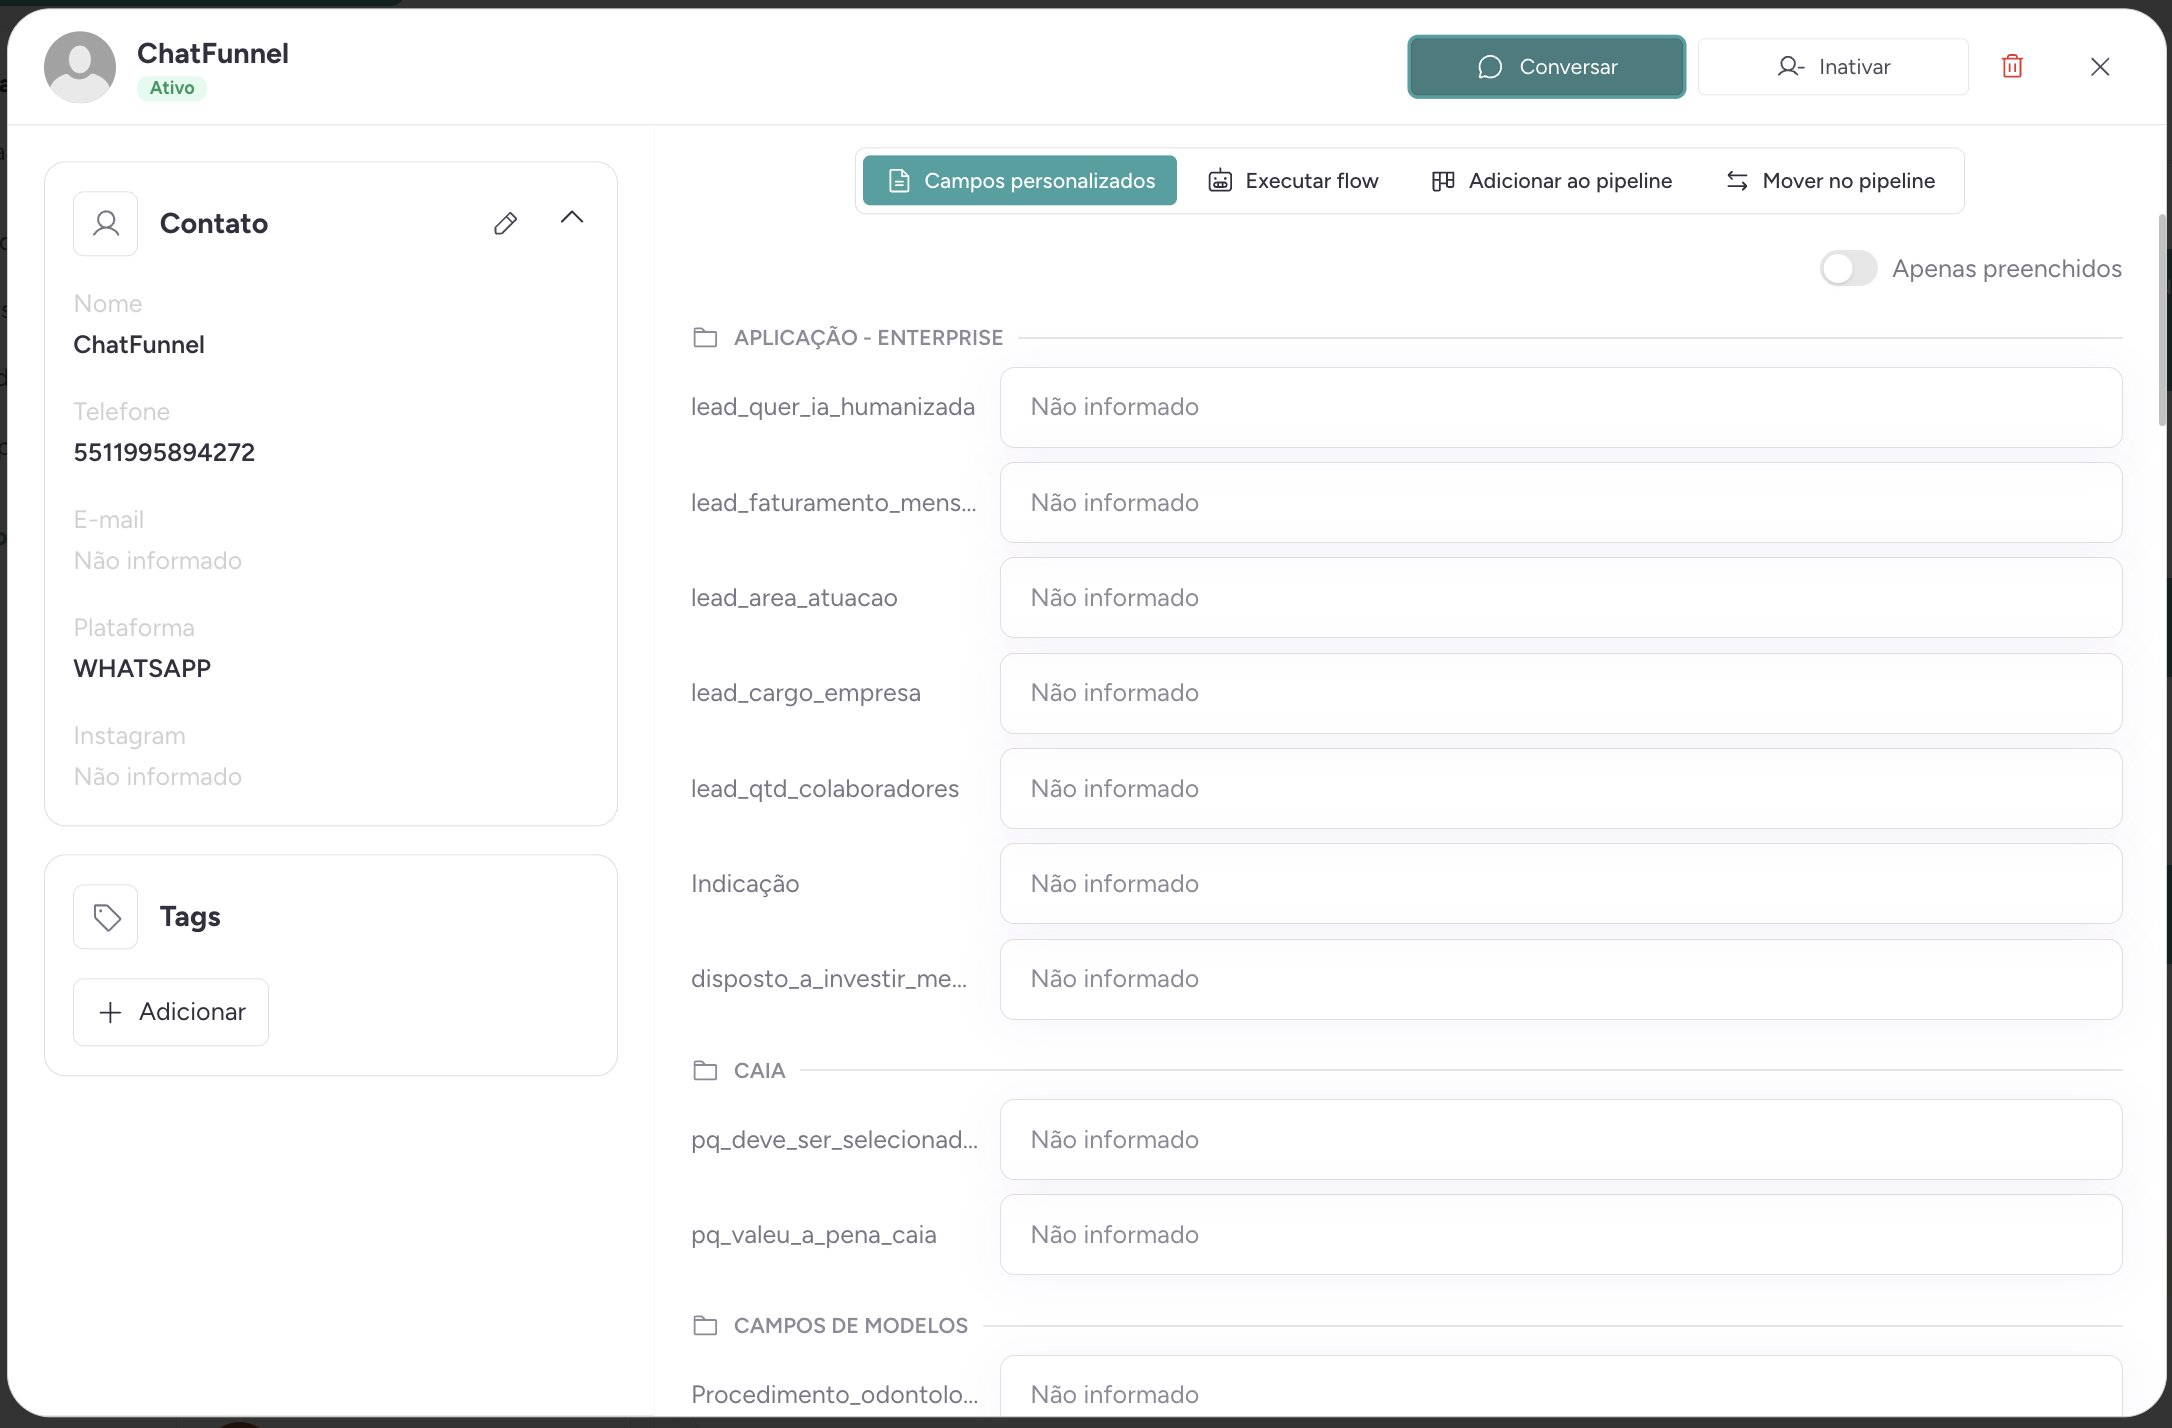Click the person icon beside Contato

click(106, 223)
